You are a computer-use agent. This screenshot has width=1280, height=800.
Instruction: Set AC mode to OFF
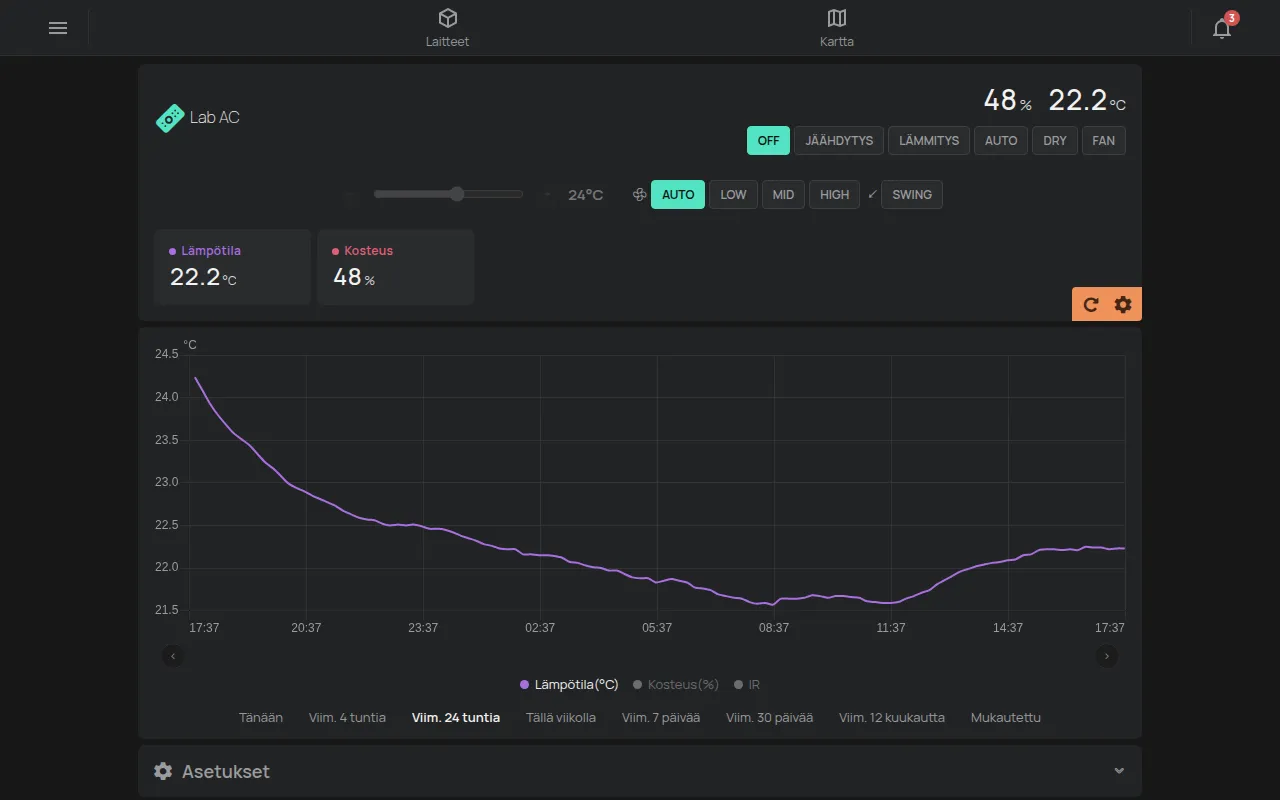[768, 141]
